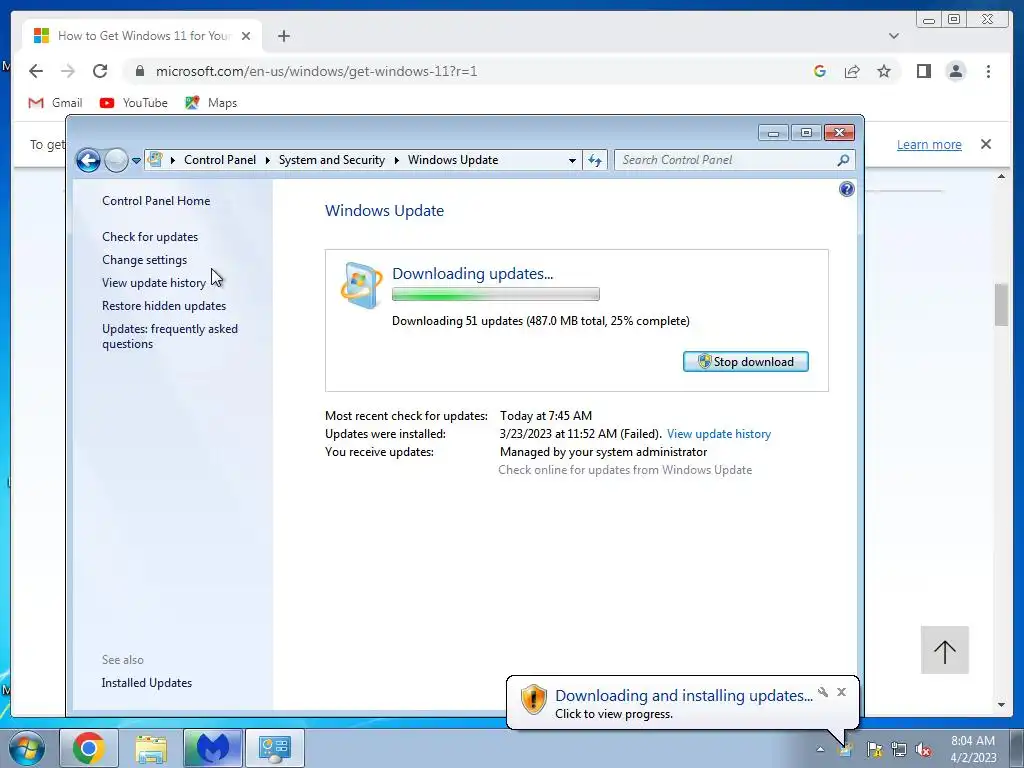The width and height of the screenshot is (1024, 768).
Task: Open new tab with plus button
Action: pyautogui.click(x=283, y=36)
